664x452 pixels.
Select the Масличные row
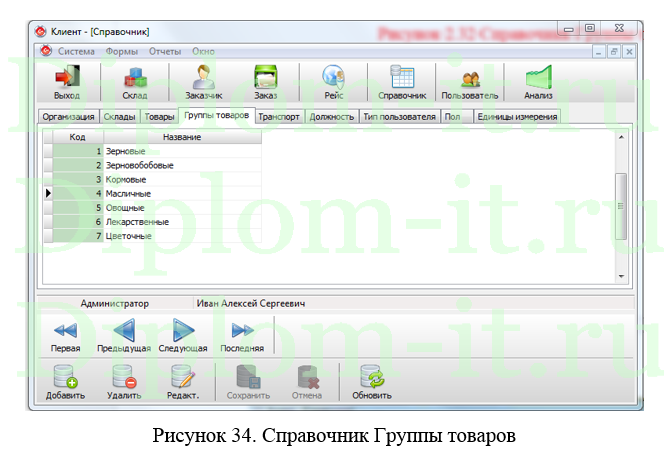tap(152, 193)
